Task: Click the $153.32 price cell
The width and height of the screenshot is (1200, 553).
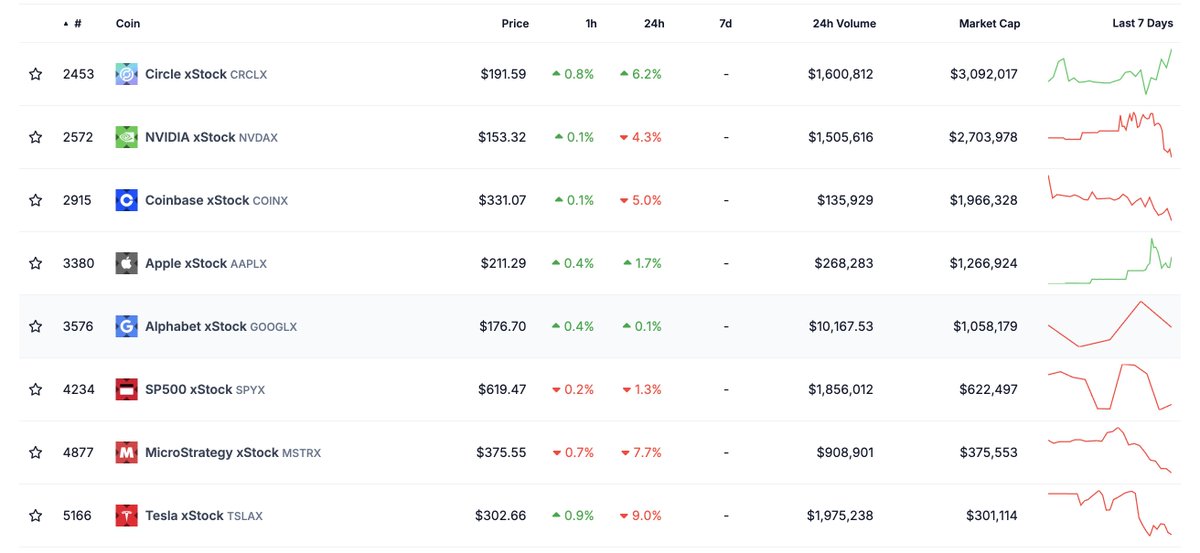Action: tap(502, 137)
